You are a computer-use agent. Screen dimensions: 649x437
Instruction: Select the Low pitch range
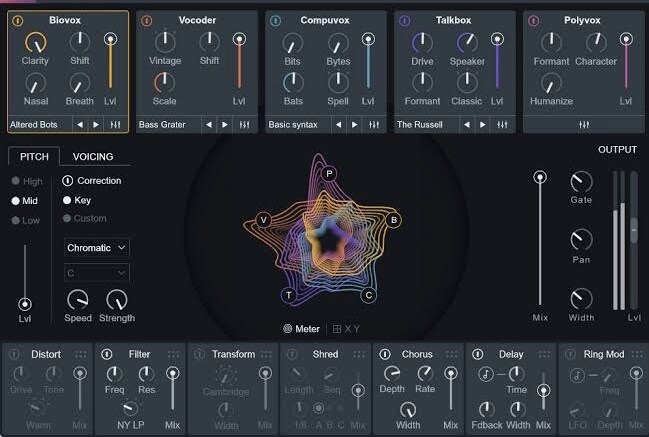tap(26, 220)
